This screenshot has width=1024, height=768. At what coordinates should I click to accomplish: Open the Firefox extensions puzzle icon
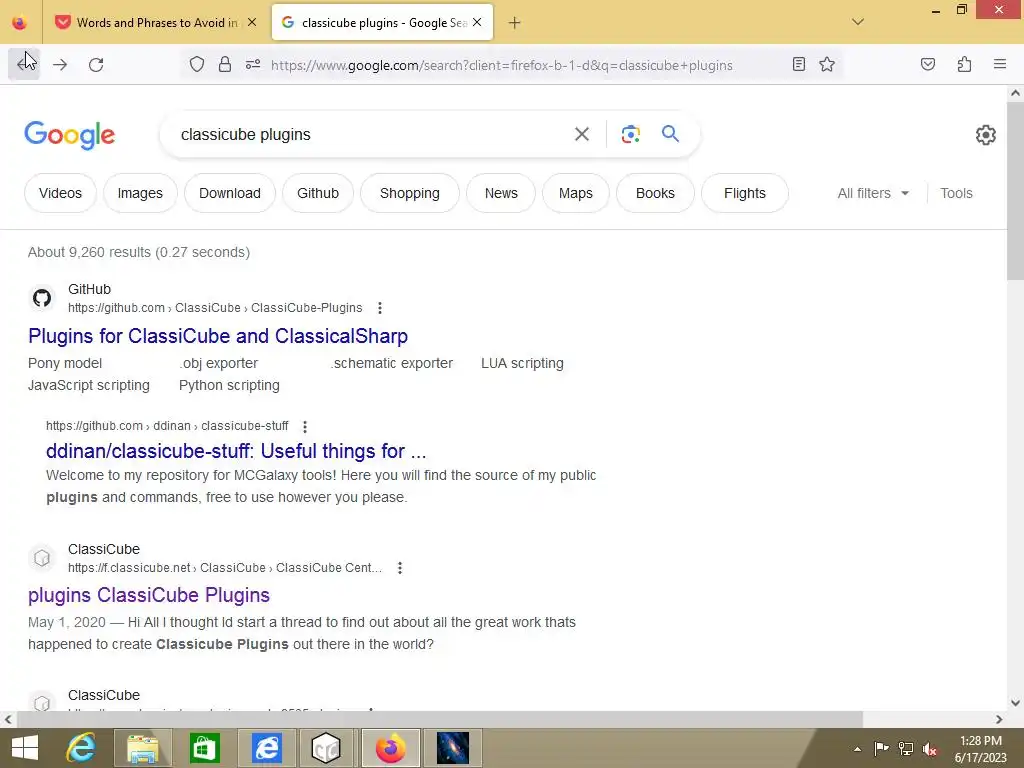(x=964, y=64)
